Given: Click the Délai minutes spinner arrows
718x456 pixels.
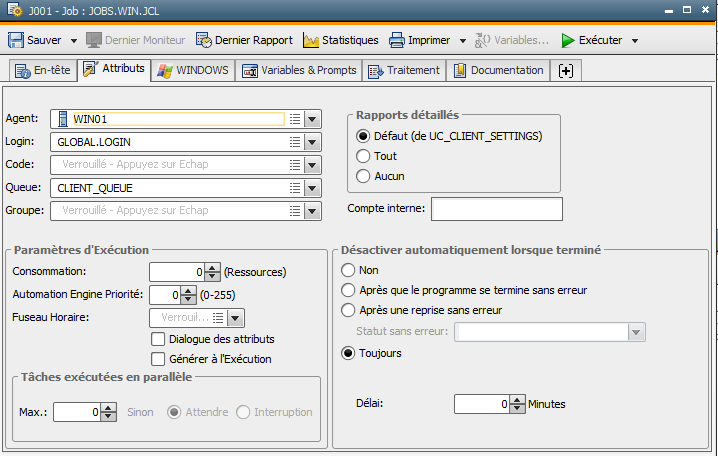Looking at the screenshot, I should coord(517,404).
